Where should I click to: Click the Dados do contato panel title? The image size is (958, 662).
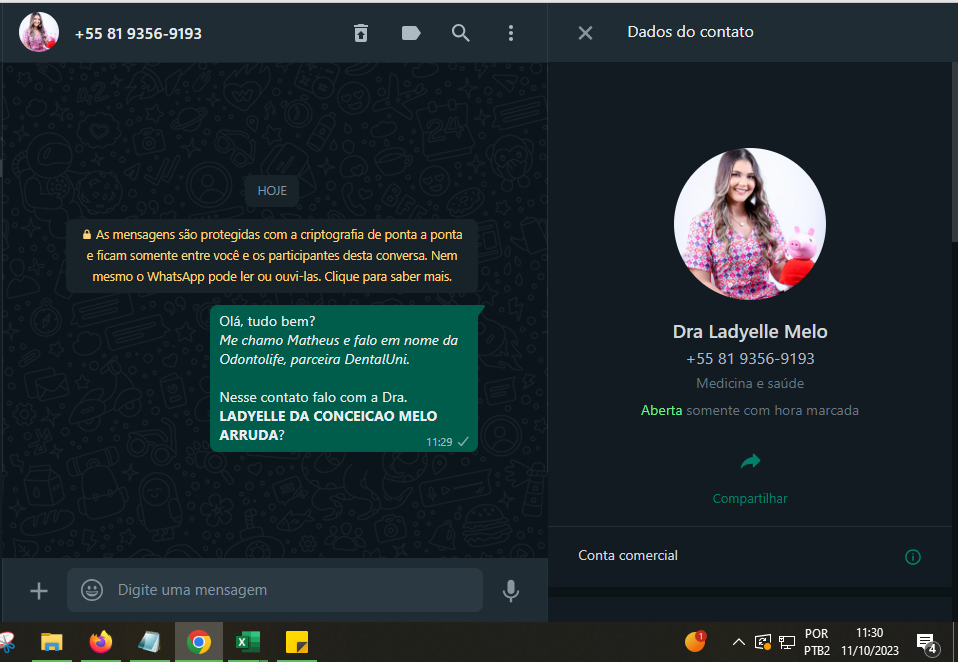(x=690, y=32)
